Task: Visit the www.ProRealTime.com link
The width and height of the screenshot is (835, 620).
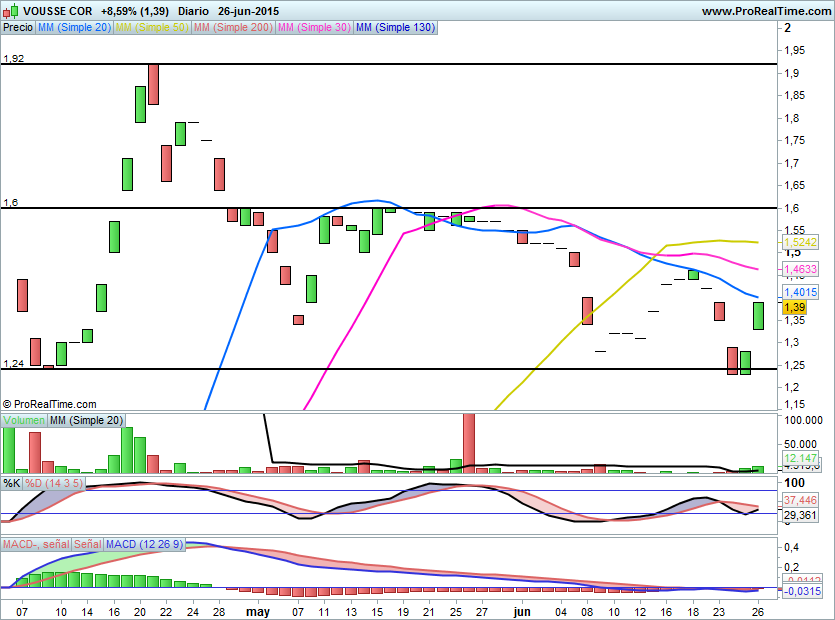Action: pos(766,11)
